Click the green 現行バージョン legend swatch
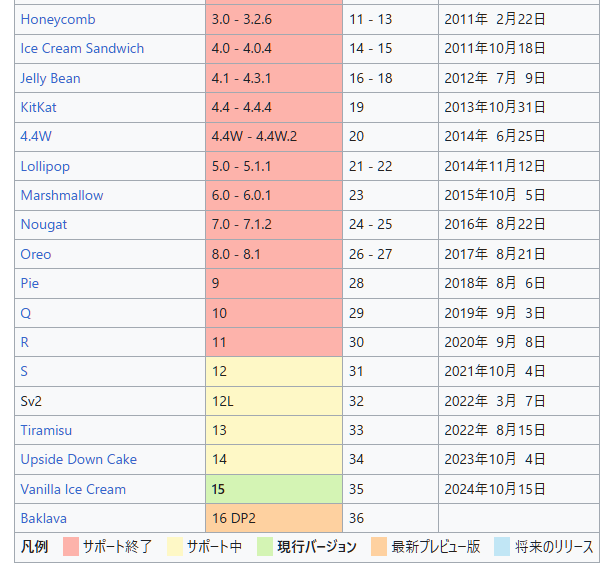 (x=265, y=547)
